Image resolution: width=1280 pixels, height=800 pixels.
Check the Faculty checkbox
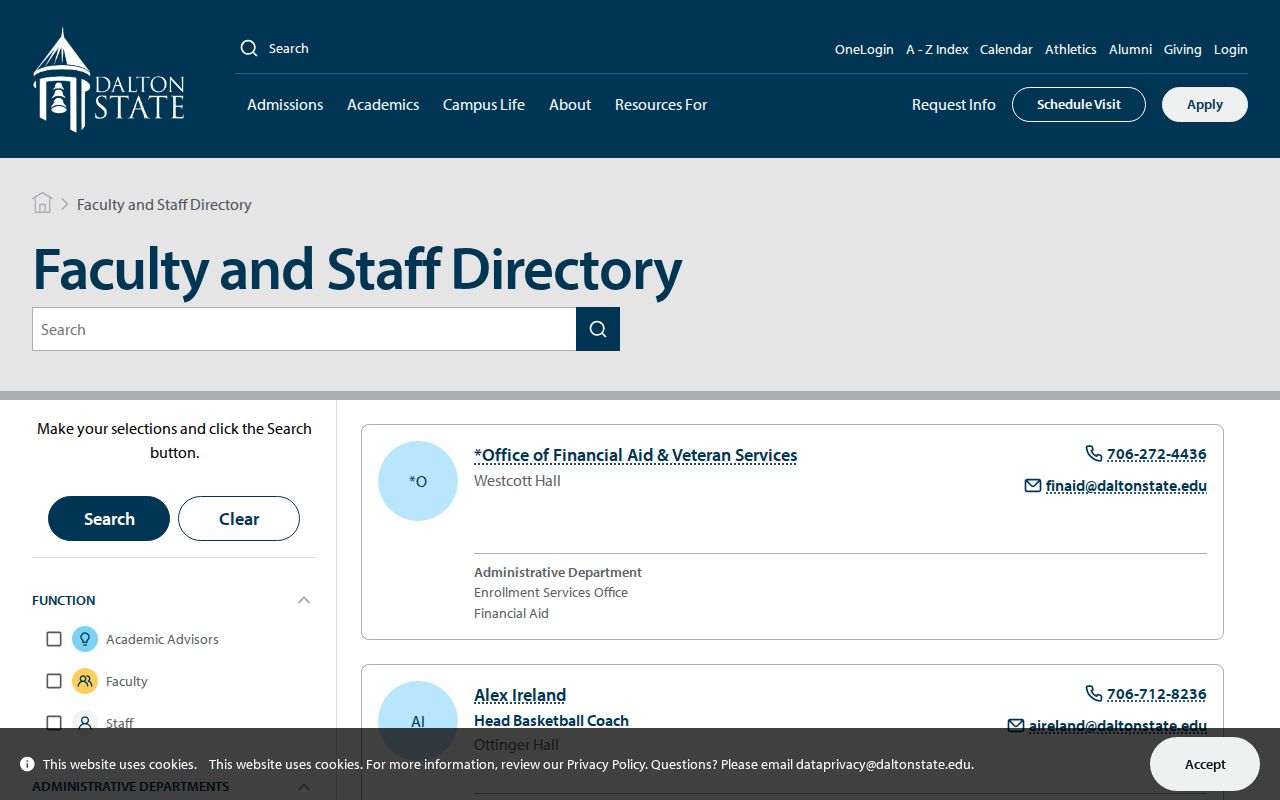tap(54, 681)
